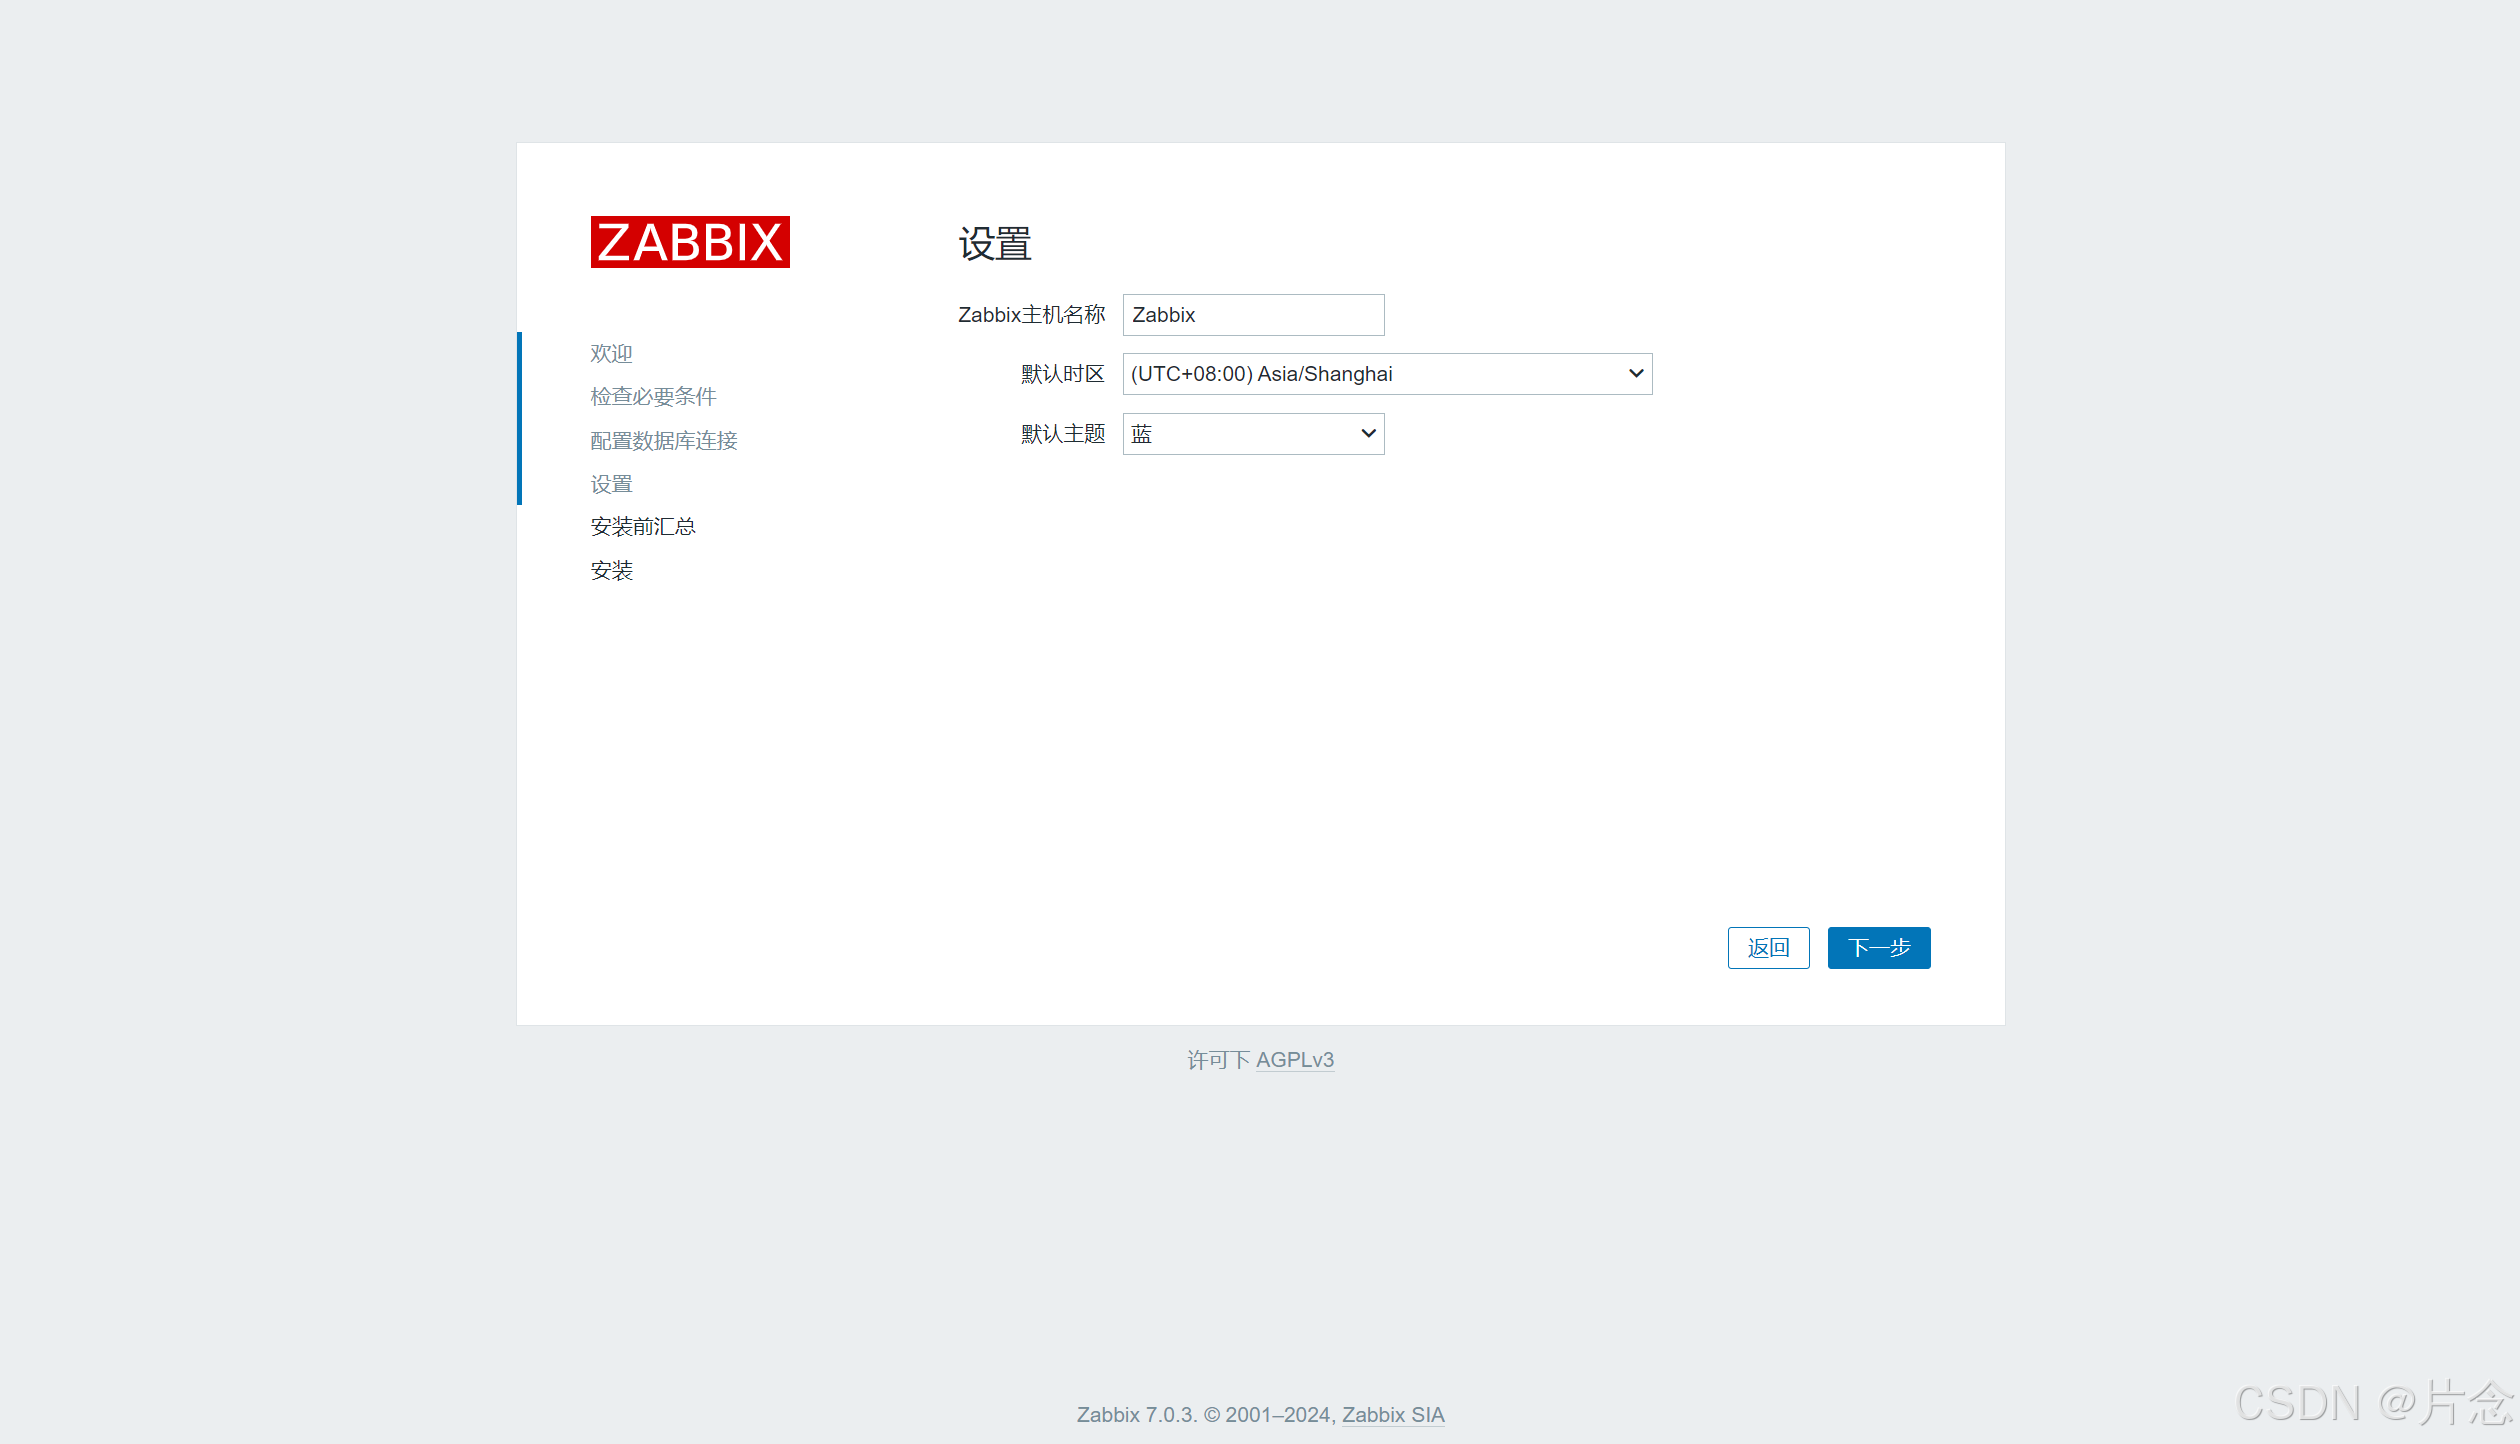Select the 安装 step in sidebar
The width and height of the screenshot is (2520, 1444).
611,571
